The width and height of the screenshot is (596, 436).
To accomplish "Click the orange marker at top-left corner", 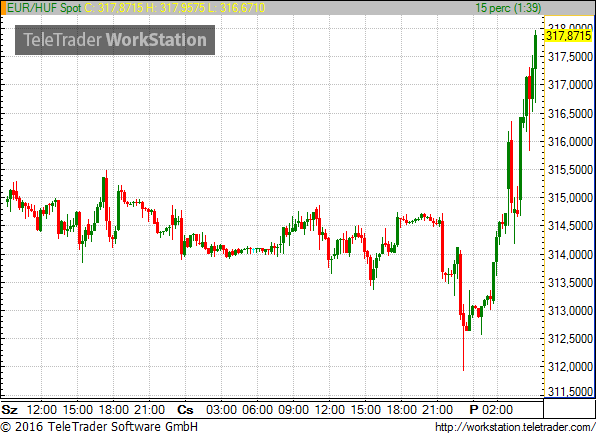I will pyautogui.click(x=3, y=8).
